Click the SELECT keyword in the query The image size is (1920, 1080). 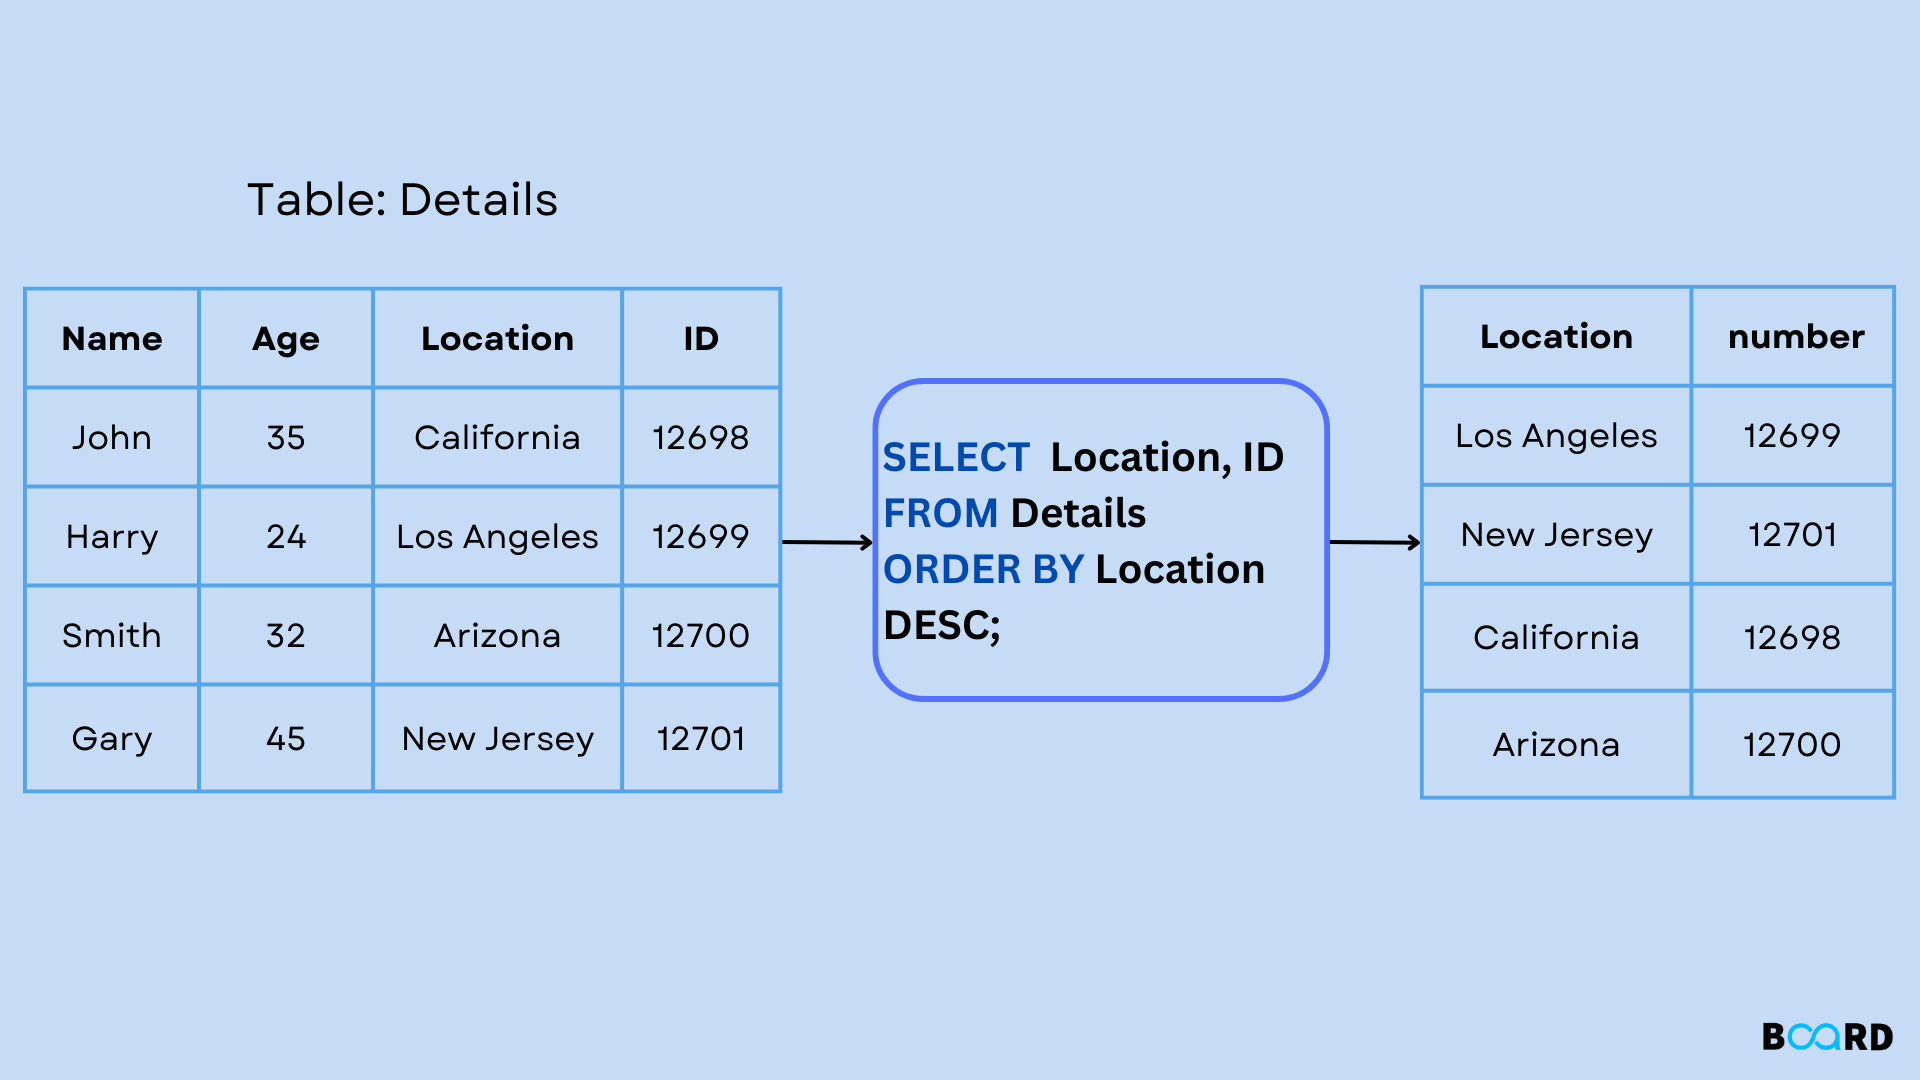956,458
